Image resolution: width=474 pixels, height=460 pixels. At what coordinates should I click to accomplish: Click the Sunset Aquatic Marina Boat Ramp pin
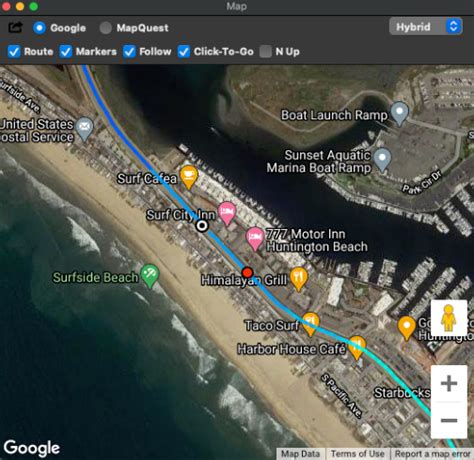pos(382,159)
